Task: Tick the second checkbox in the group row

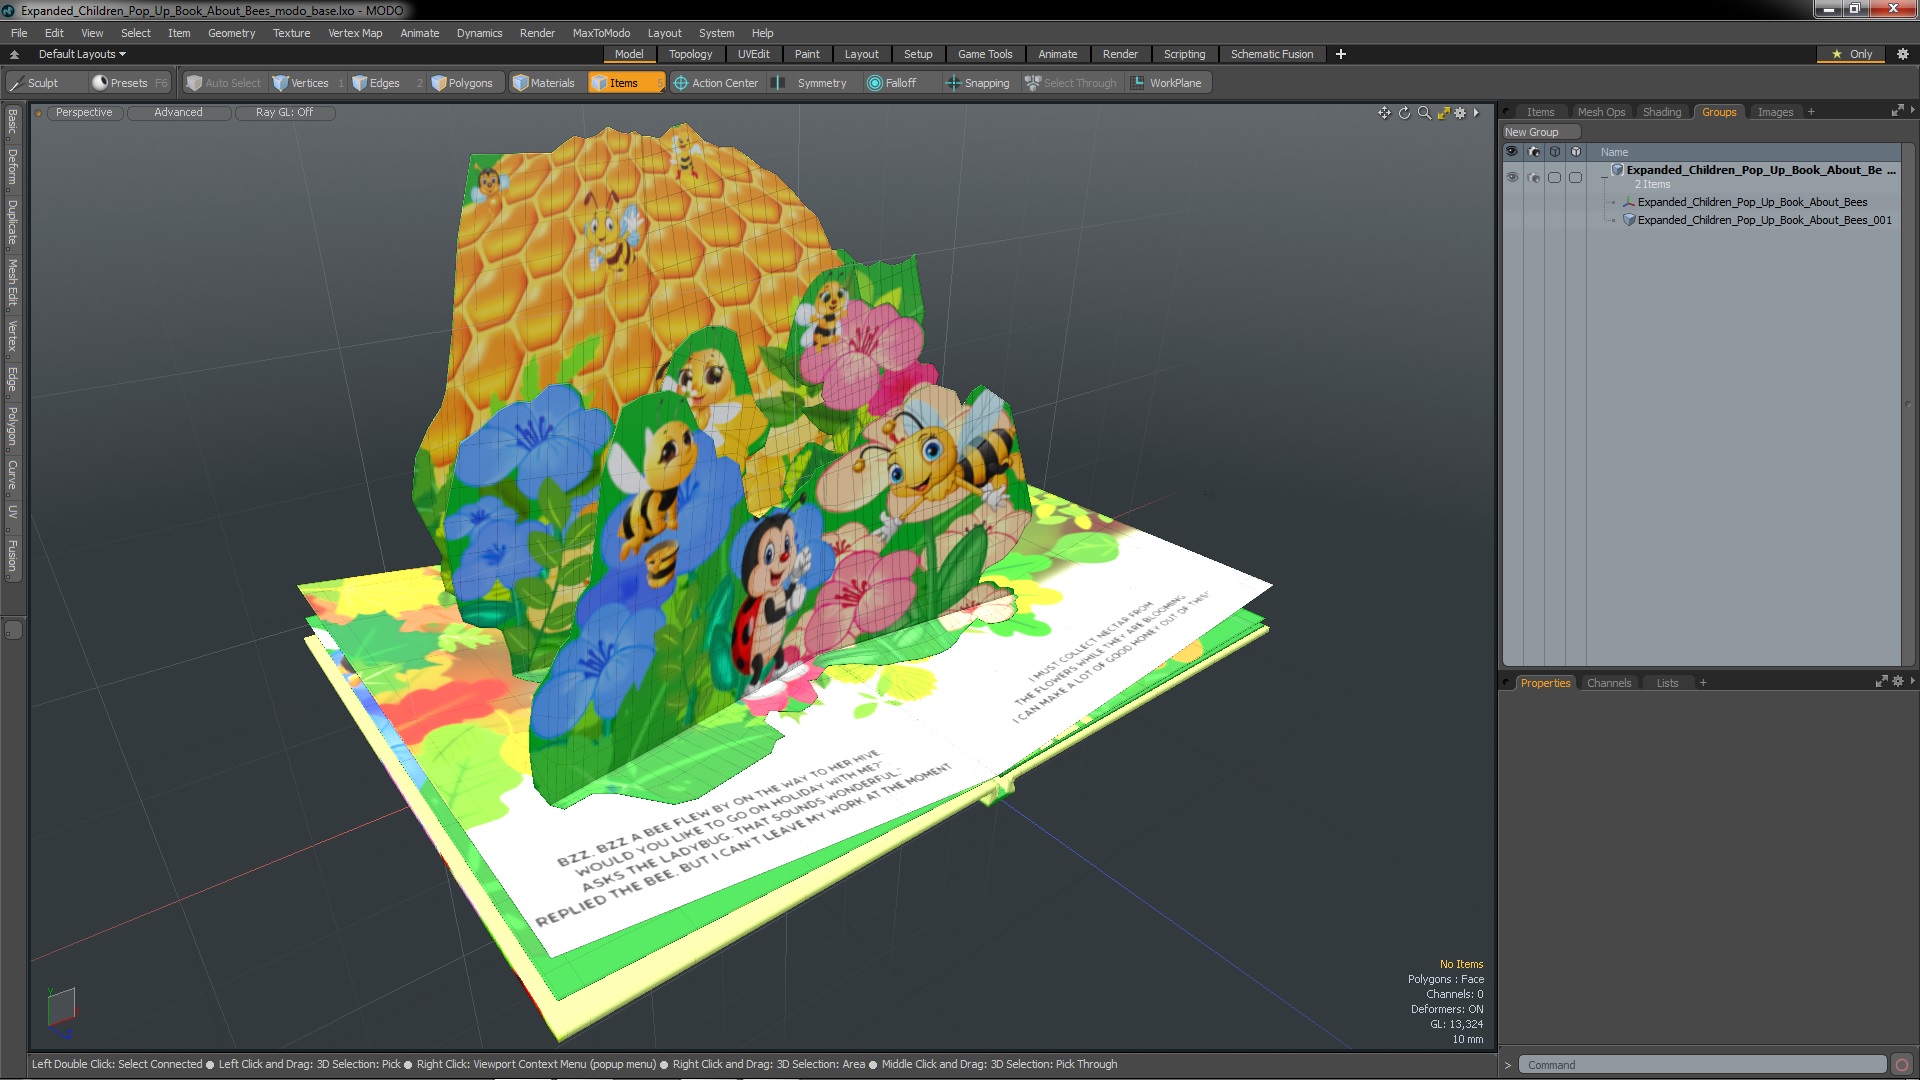Action: coord(1575,177)
